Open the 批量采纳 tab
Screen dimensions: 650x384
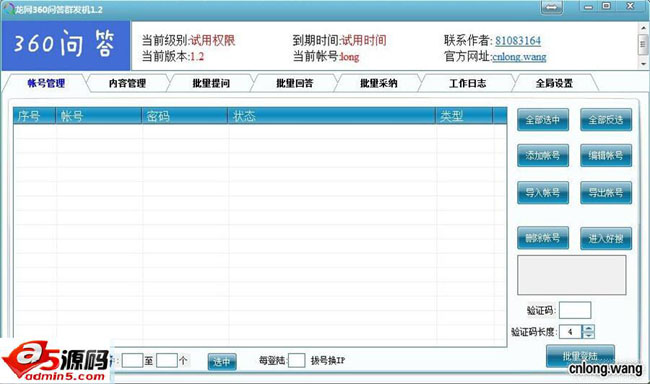pos(379,83)
